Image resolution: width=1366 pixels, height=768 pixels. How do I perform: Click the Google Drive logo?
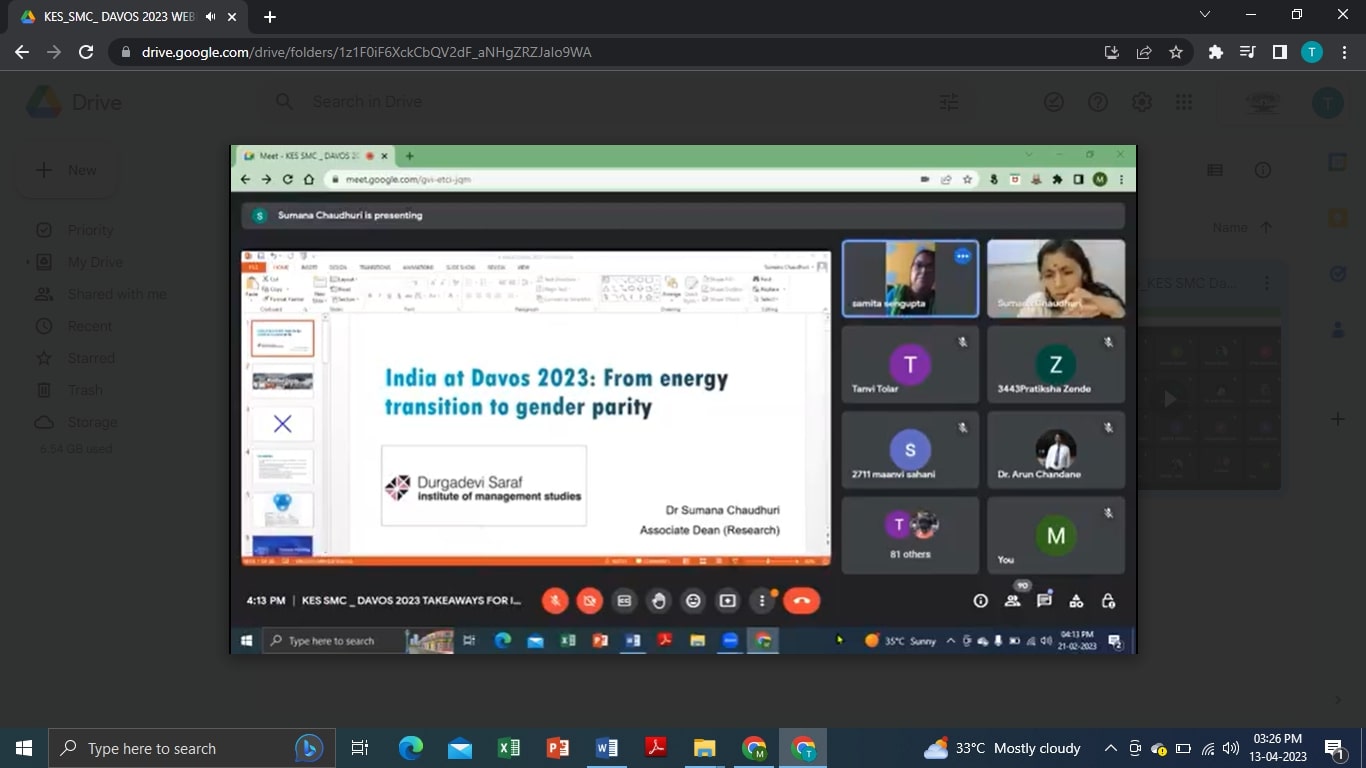coord(73,102)
